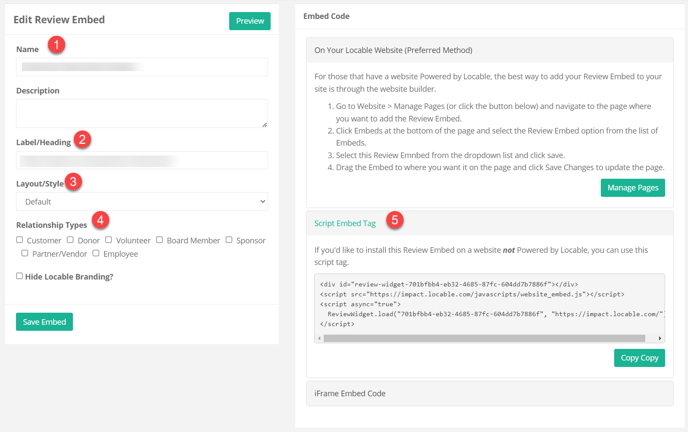Click the Description resize handle corner
Screen dimensions: 688x432
pos(264,125)
